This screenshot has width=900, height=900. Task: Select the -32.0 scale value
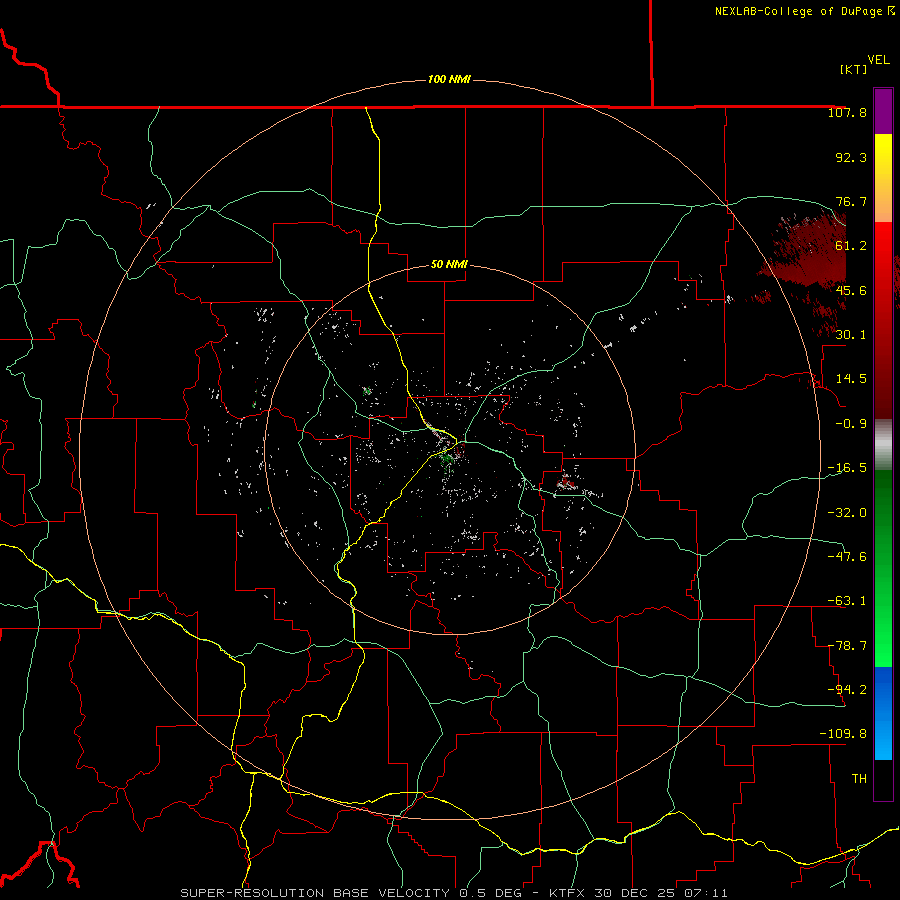click(847, 513)
